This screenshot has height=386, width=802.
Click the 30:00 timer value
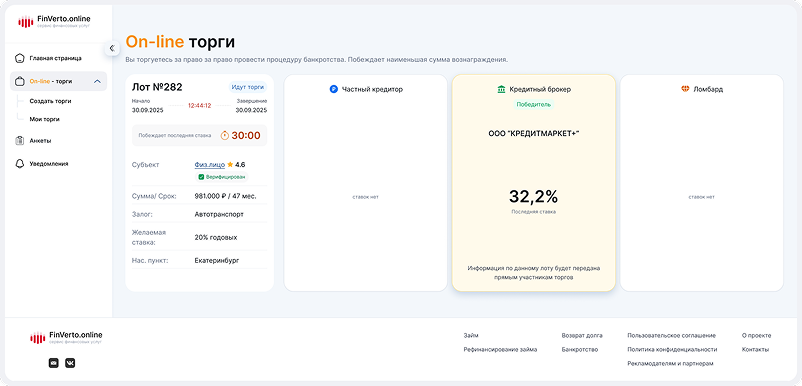point(246,135)
